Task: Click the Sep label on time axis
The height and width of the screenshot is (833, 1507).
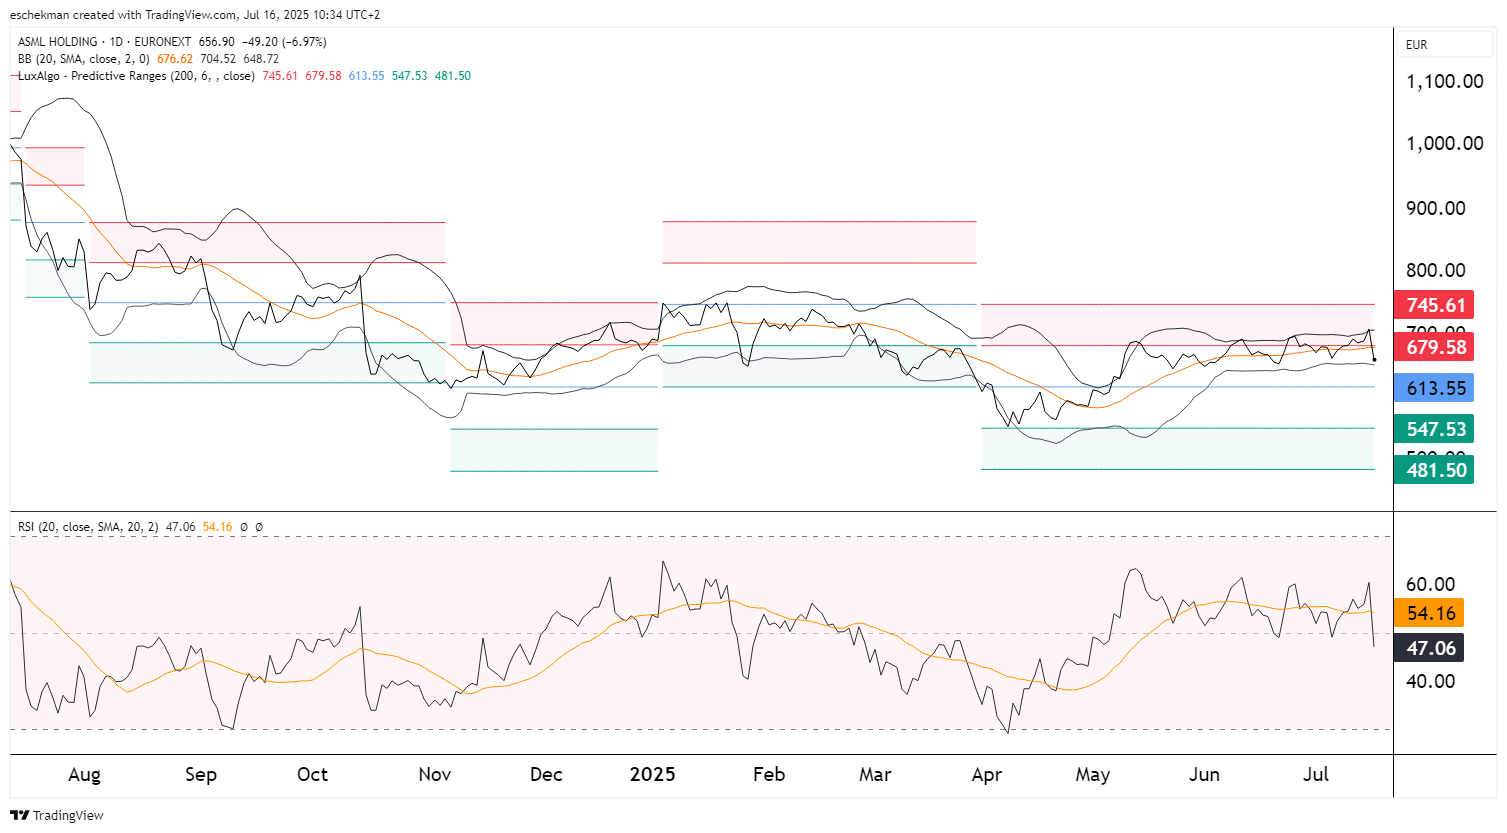Action: click(x=200, y=775)
